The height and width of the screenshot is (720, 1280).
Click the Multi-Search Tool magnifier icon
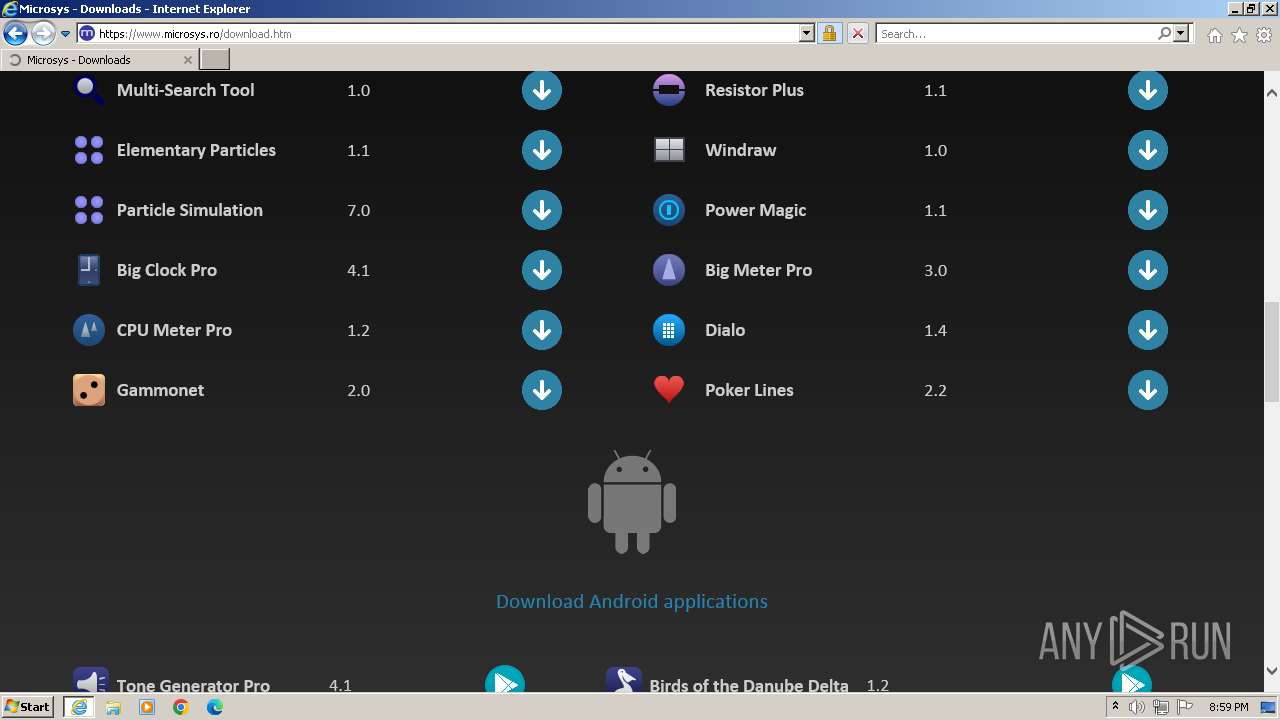click(x=89, y=90)
